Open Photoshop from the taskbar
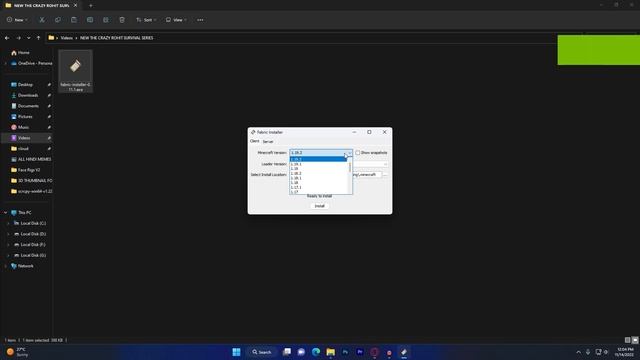Viewport: 640px width, 360px height. [x=345, y=352]
